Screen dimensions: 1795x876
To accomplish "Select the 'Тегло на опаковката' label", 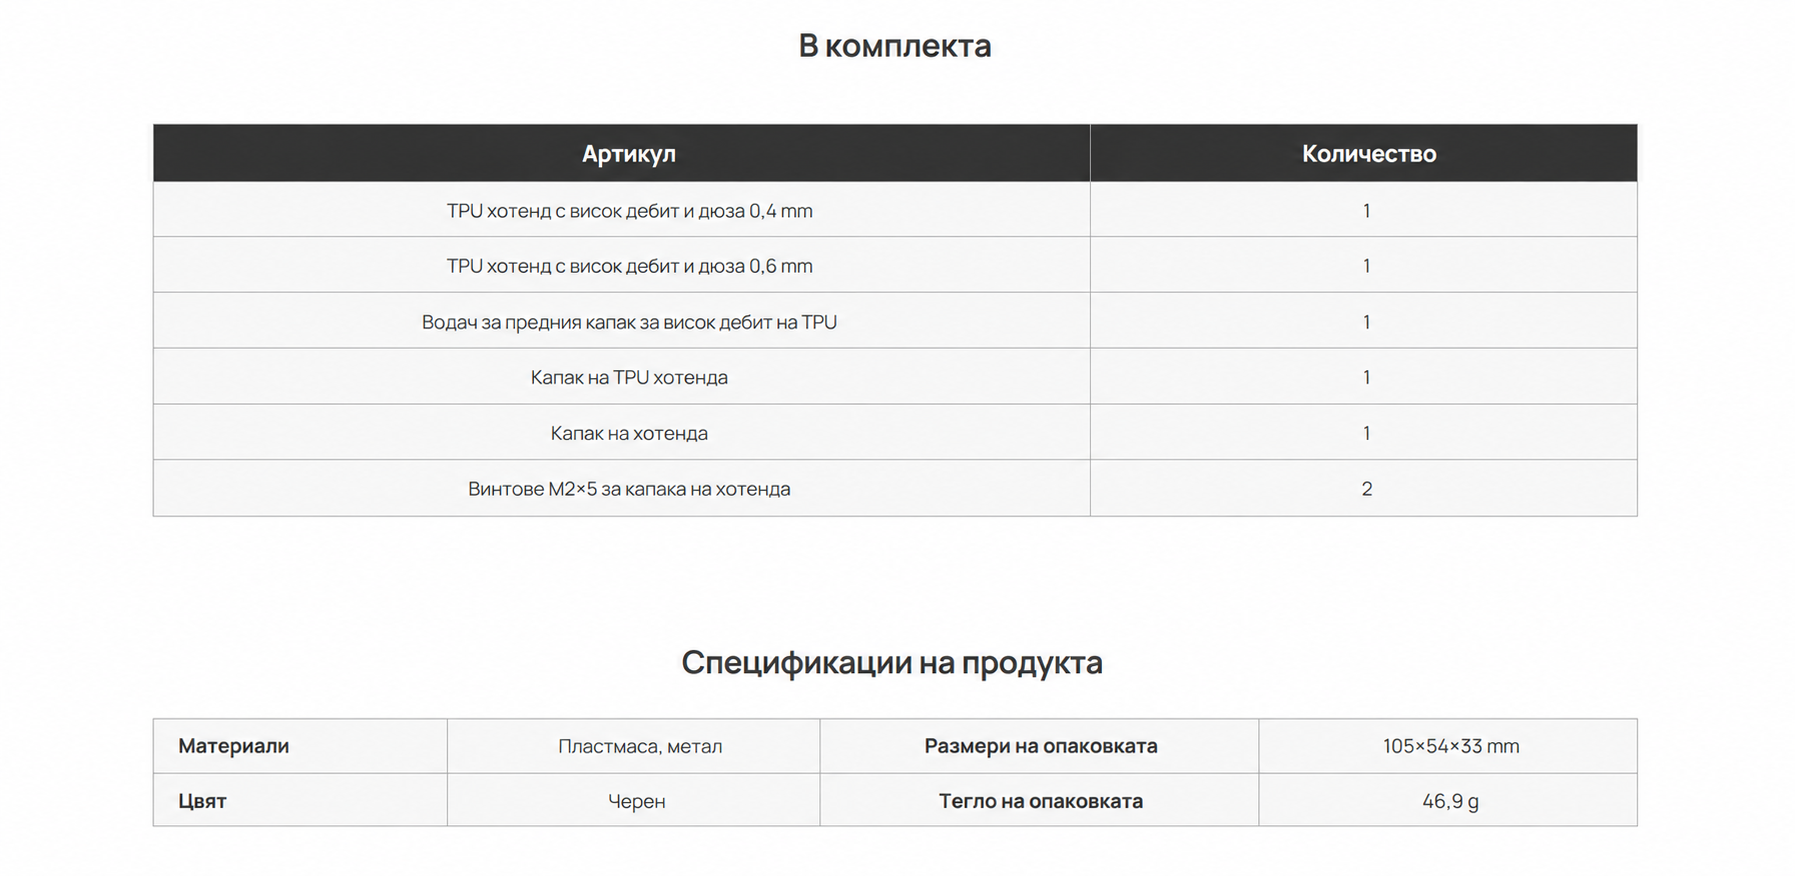I will coord(1040,801).
